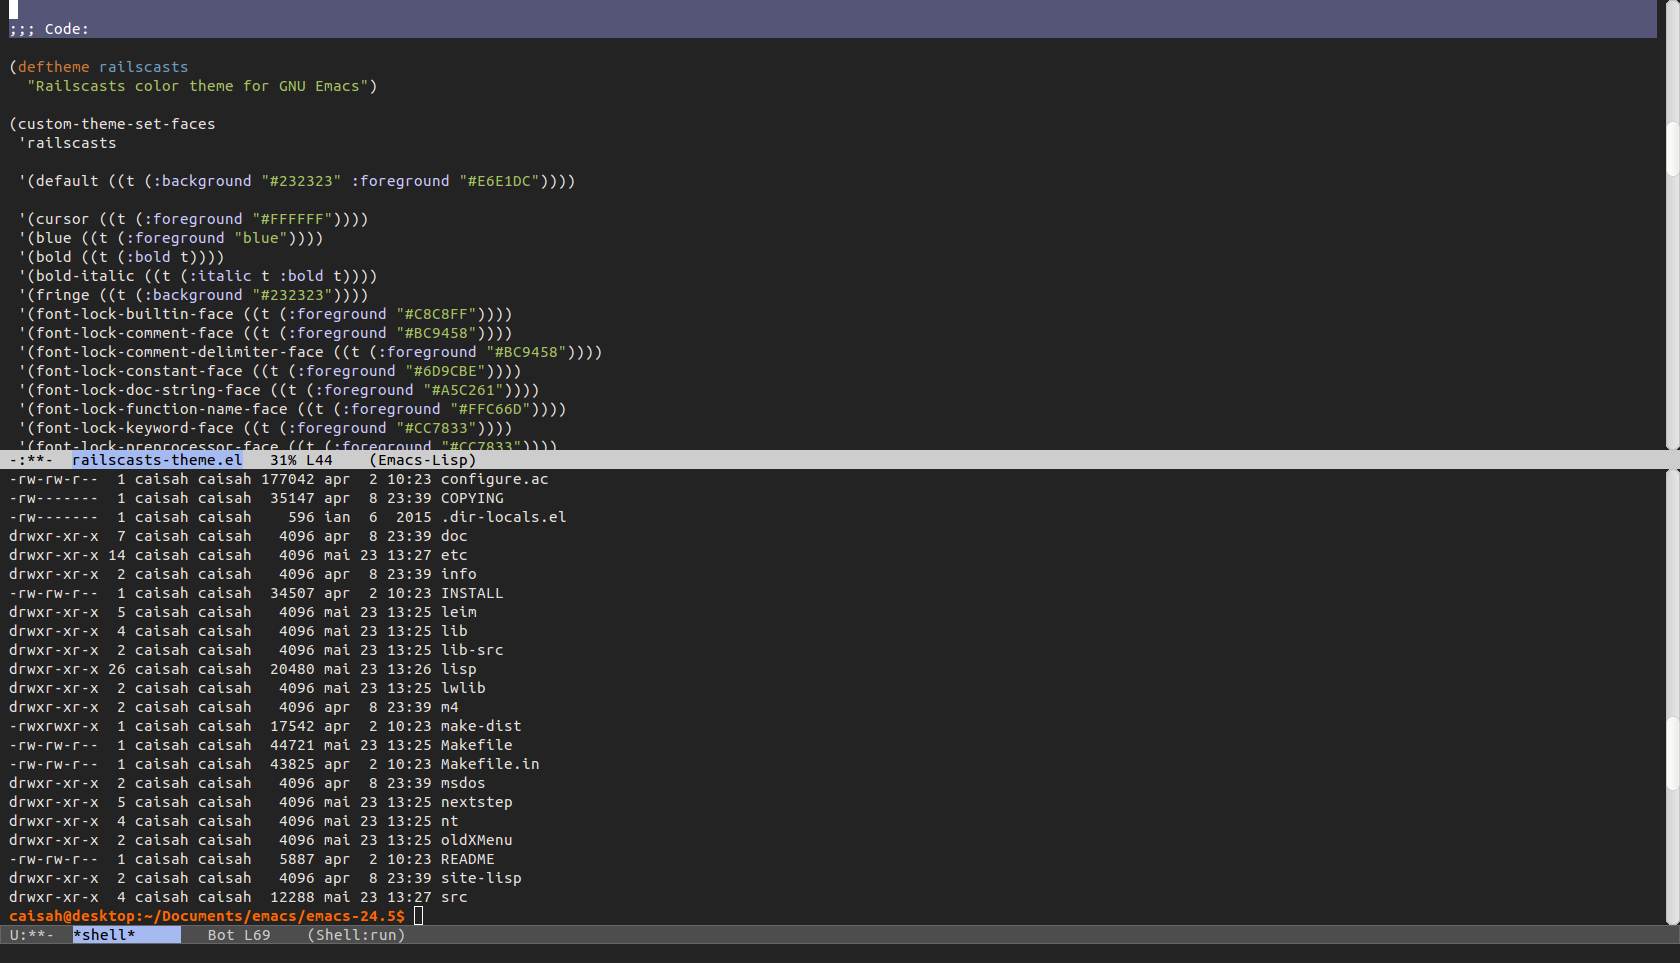
Task: Click the "#C8C8FF" color value
Action: (436, 314)
